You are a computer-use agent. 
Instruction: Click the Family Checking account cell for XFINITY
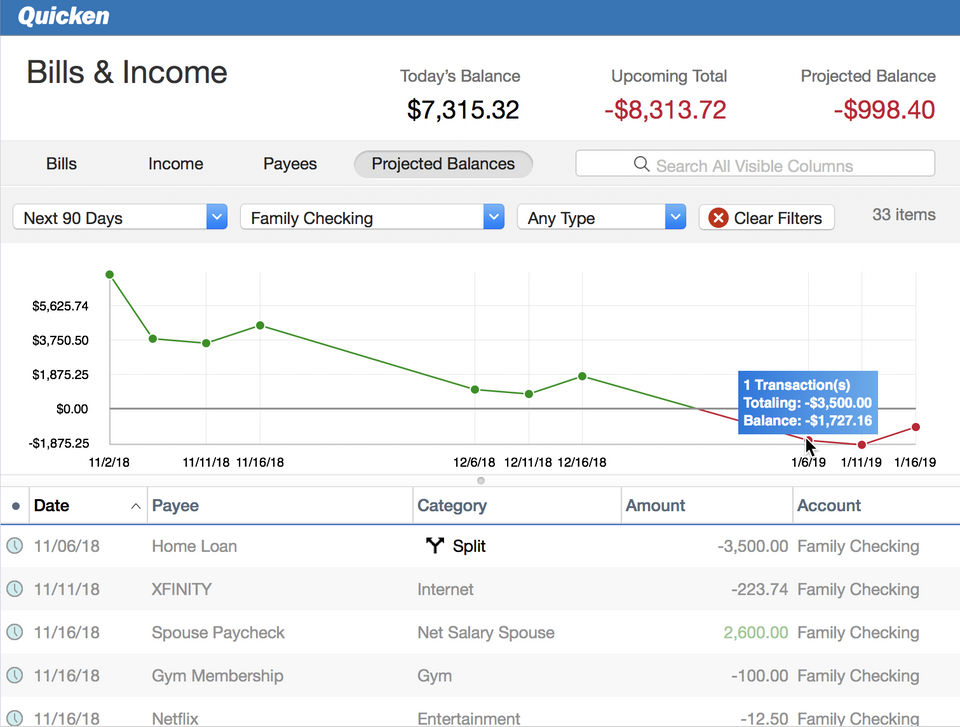point(858,589)
